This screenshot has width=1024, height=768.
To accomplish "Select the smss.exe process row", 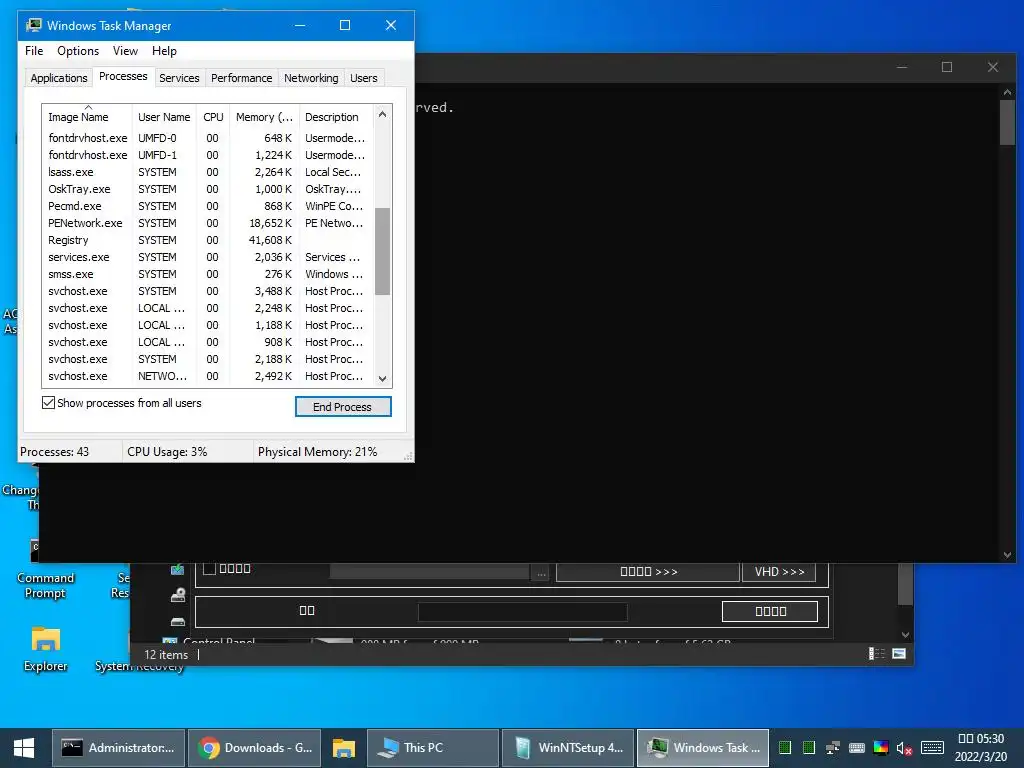I will point(208,274).
